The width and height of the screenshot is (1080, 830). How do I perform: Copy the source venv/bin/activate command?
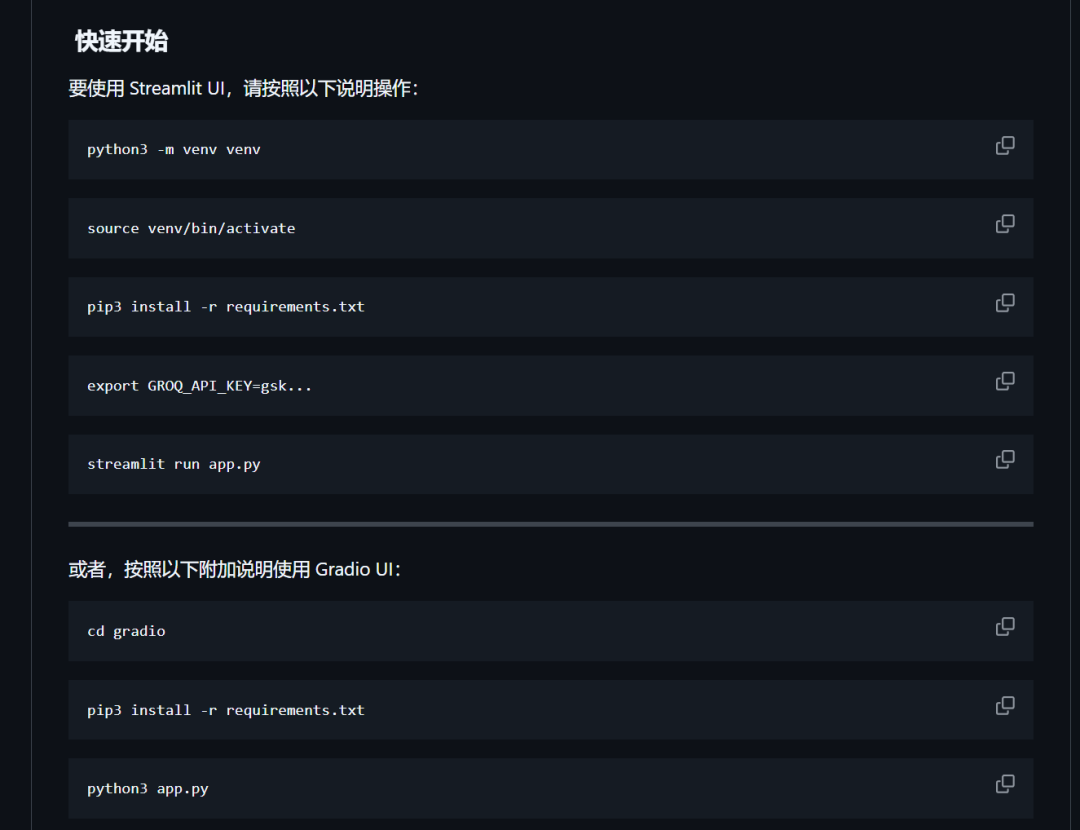1005,224
